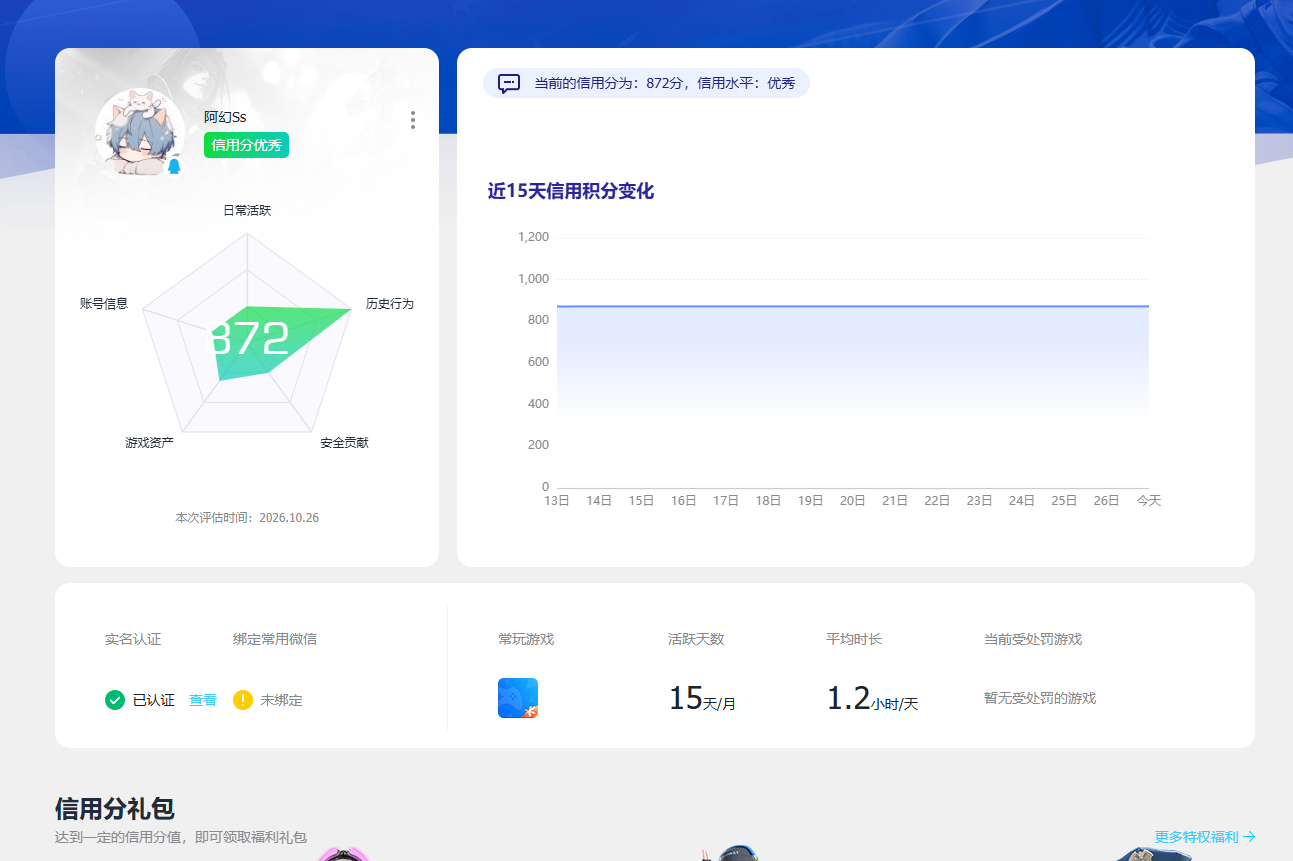
Task: Click the current credit score banner text
Action: click(x=664, y=83)
